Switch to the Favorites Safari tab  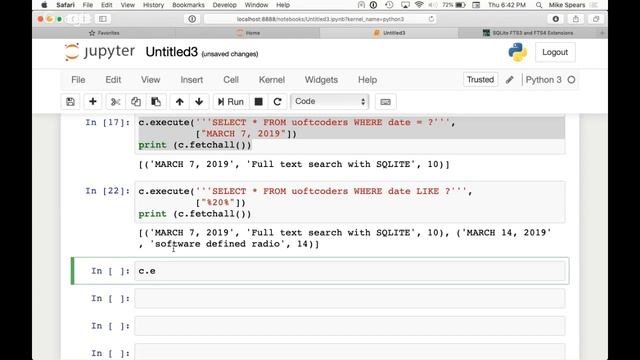pos(104,33)
